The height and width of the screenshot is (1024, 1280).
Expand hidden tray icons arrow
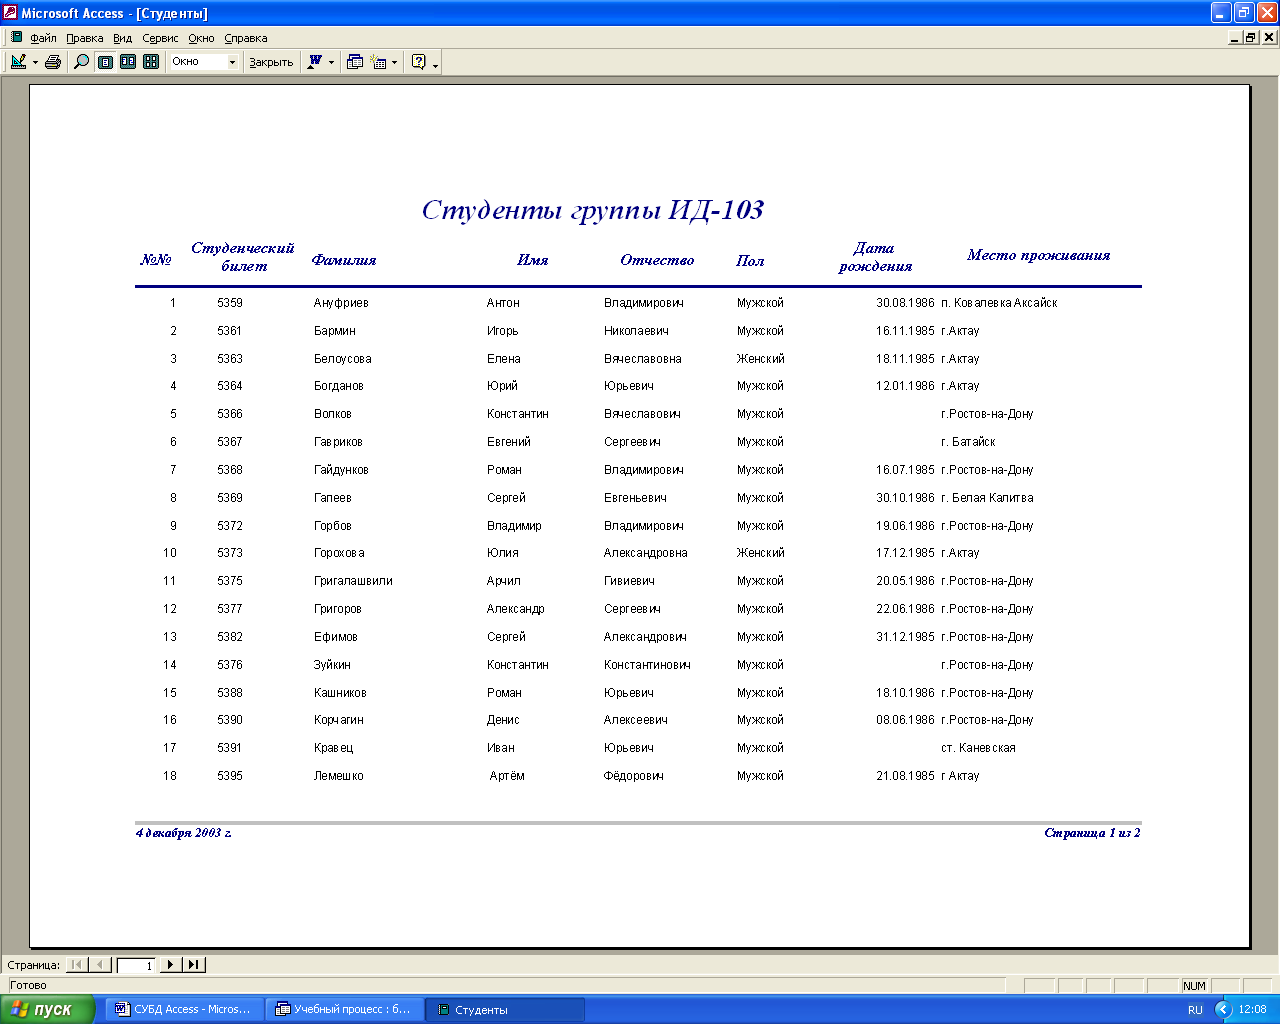(1223, 1009)
